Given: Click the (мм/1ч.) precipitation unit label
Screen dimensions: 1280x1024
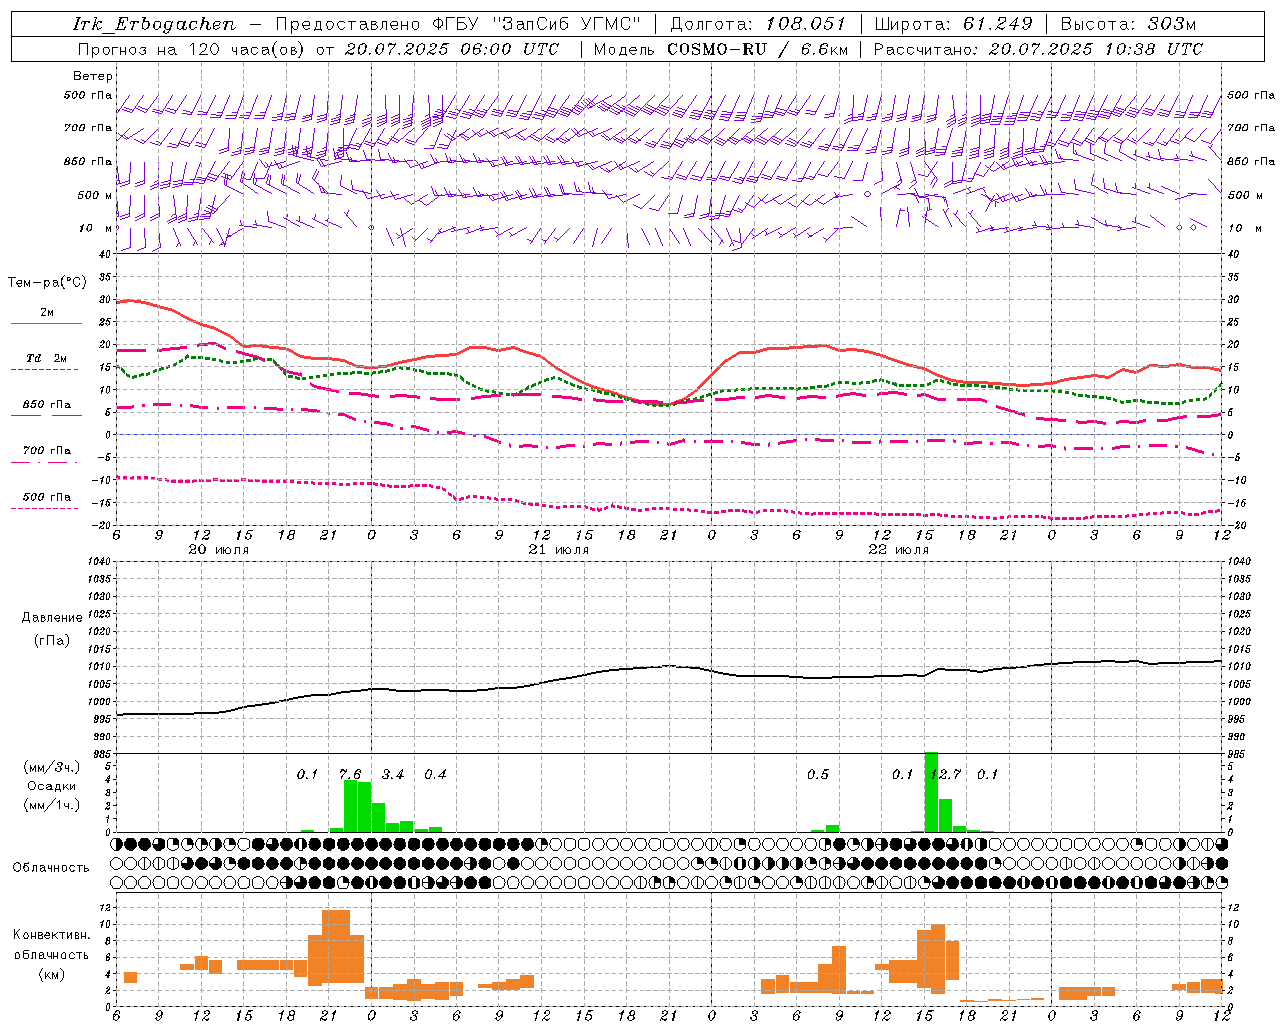Looking at the screenshot, I should tap(52, 805).
